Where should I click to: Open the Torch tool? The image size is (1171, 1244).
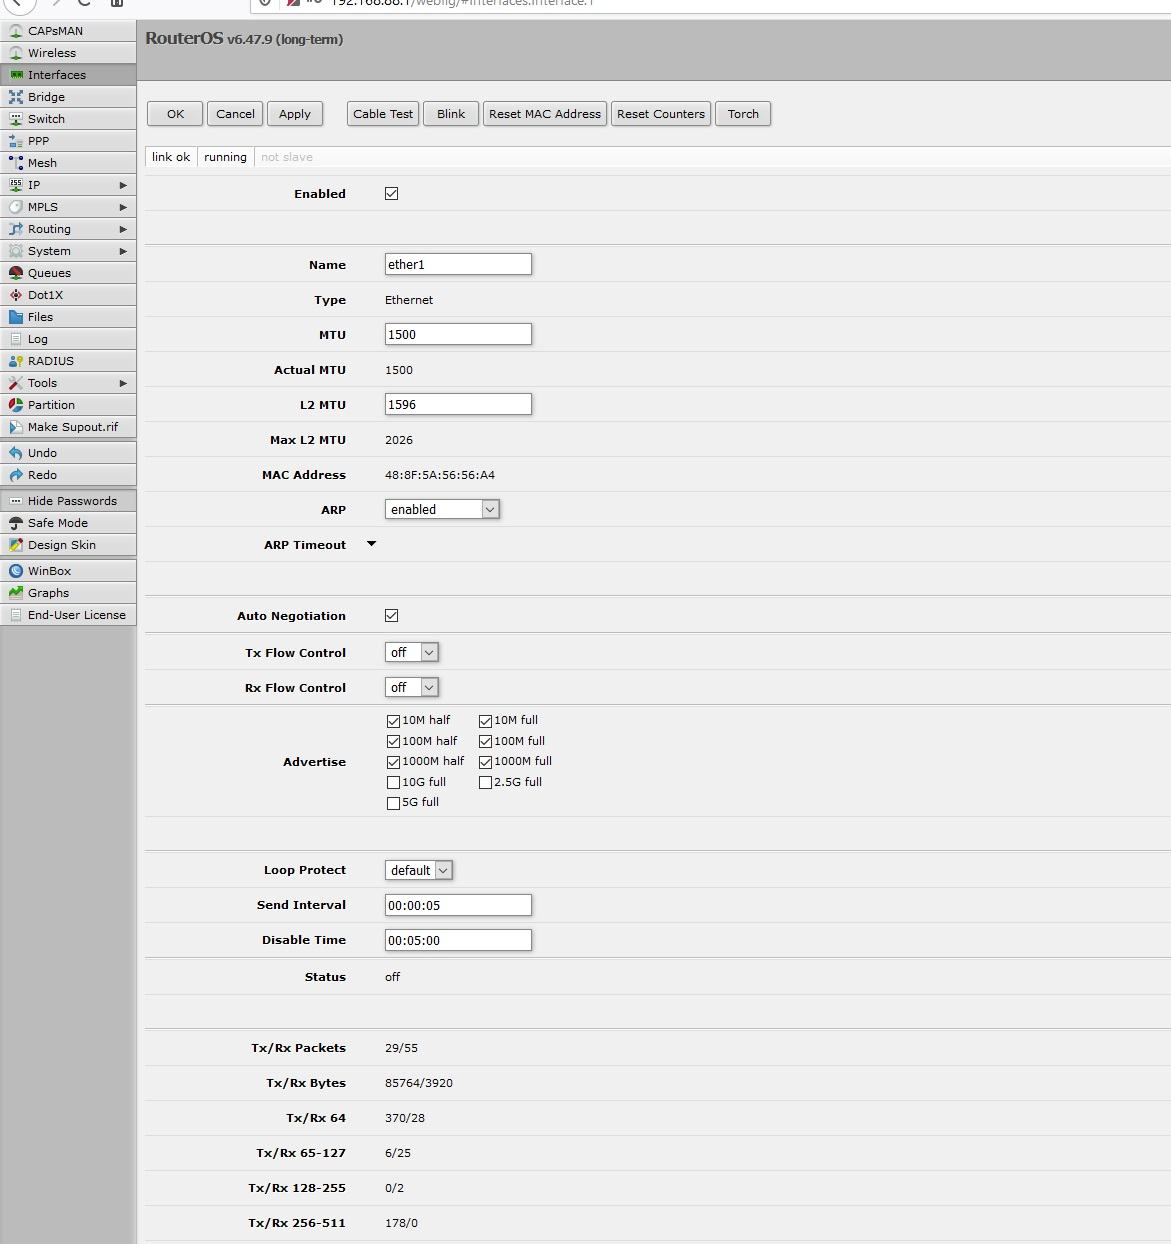[743, 114]
